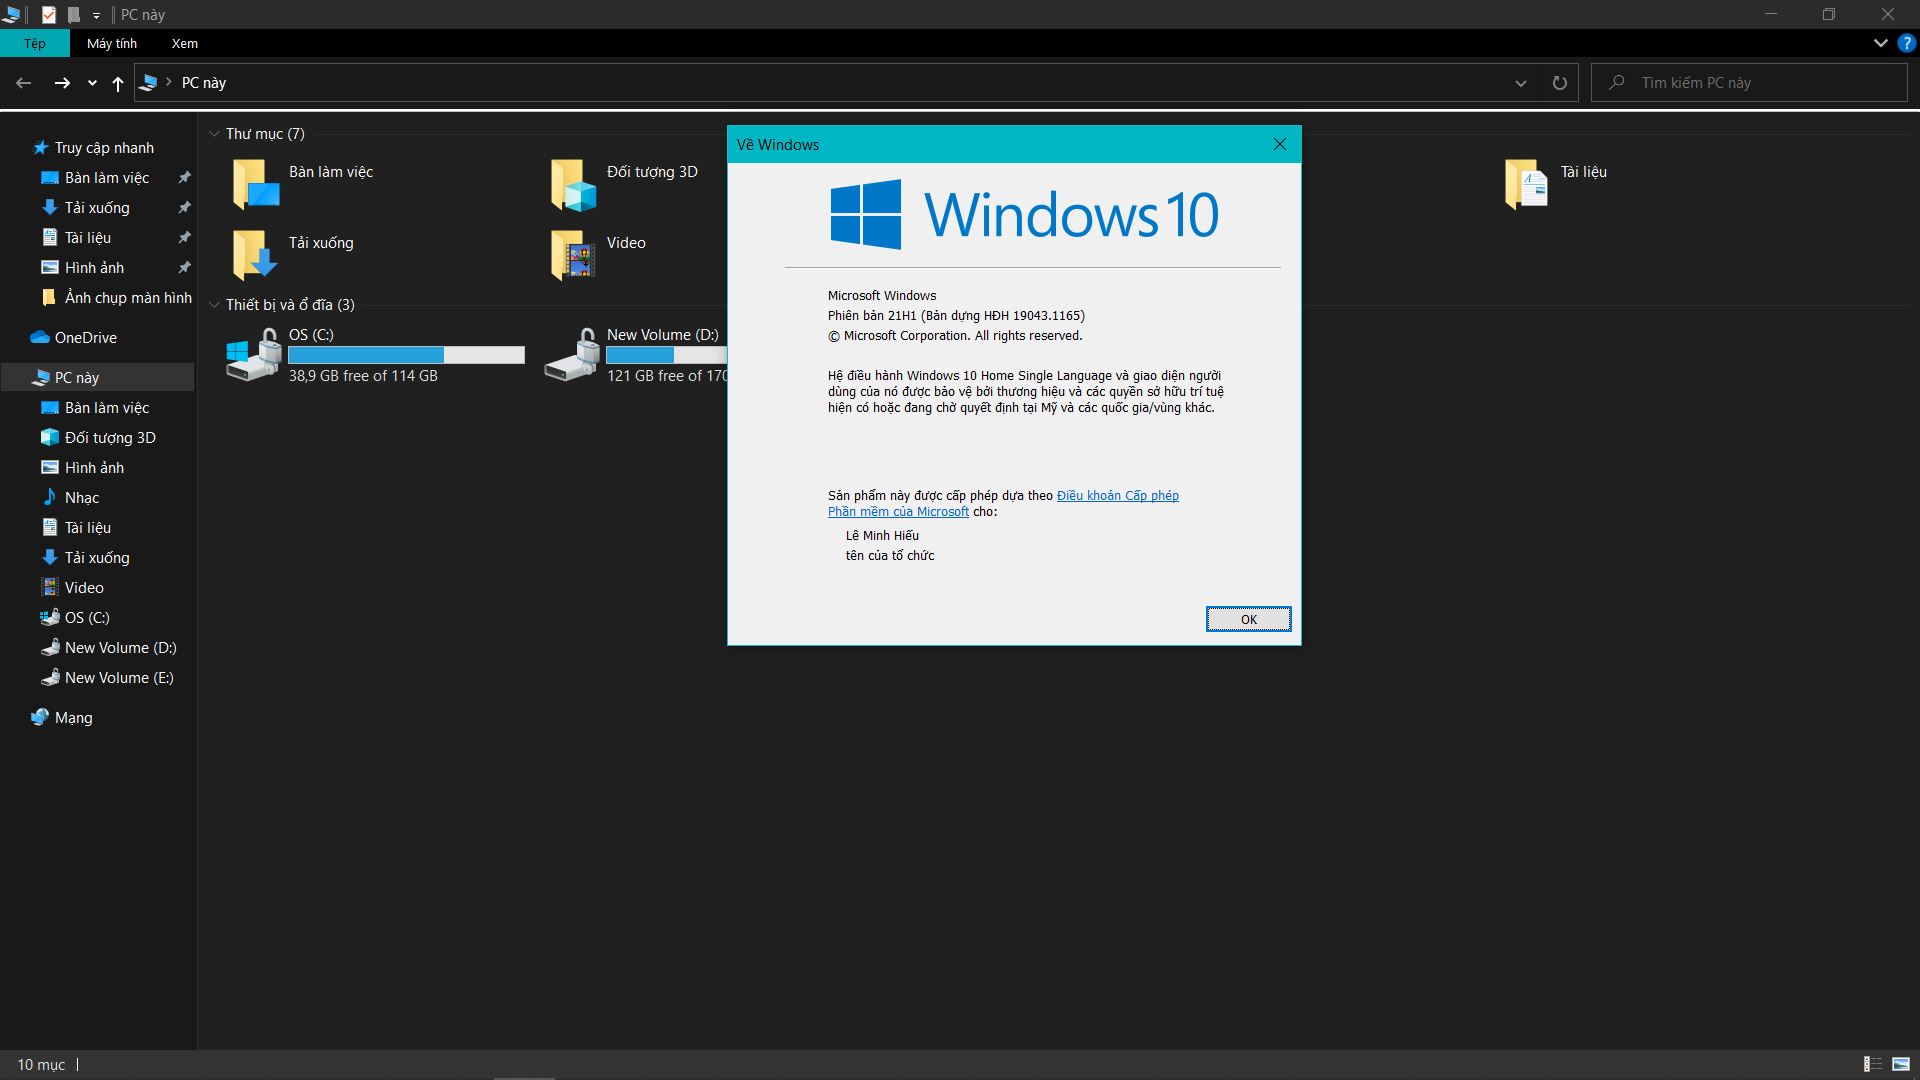The image size is (1920, 1080).
Task: Open the OS (C:) drive icon
Action: pyautogui.click(x=254, y=356)
